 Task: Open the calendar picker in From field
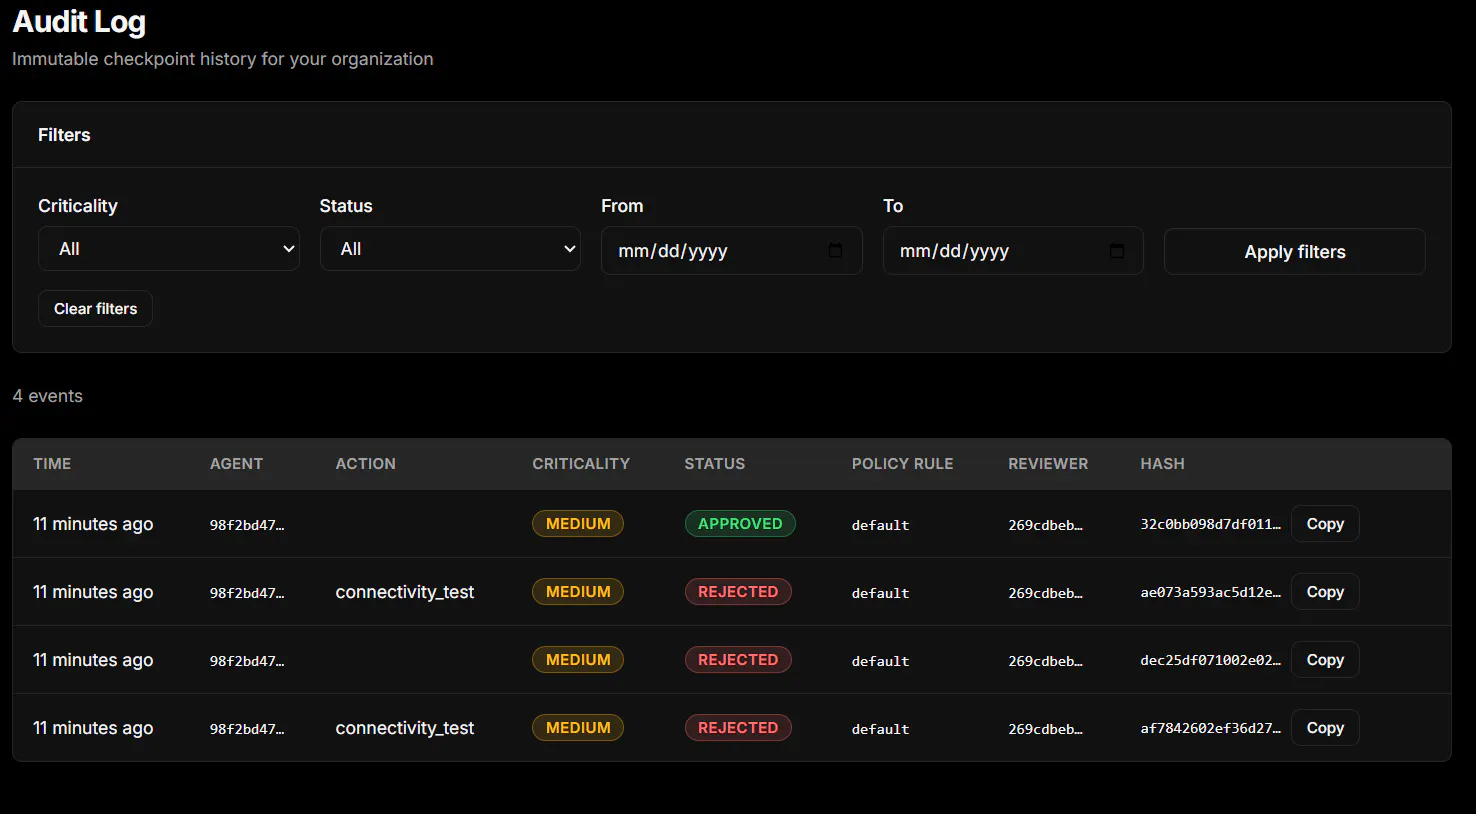click(835, 251)
